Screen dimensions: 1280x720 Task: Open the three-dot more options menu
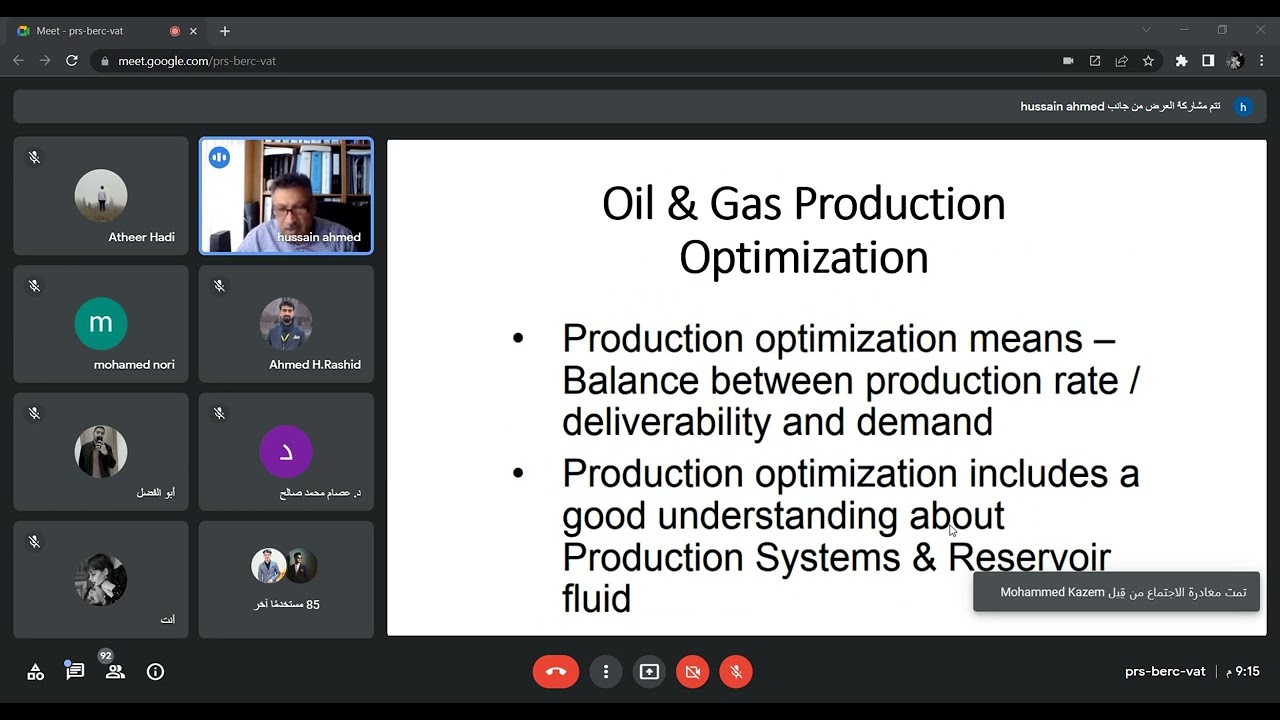click(x=605, y=672)
